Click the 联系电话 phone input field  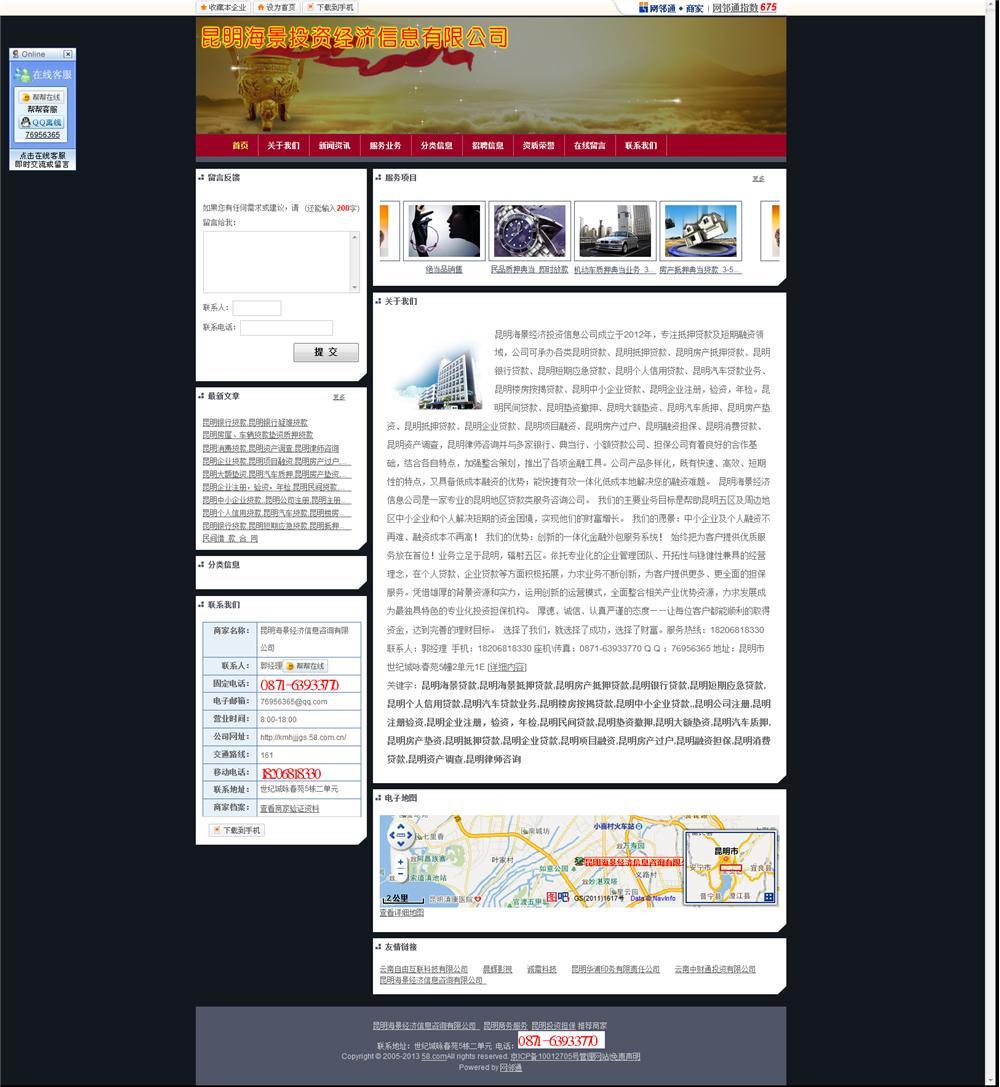286,328
